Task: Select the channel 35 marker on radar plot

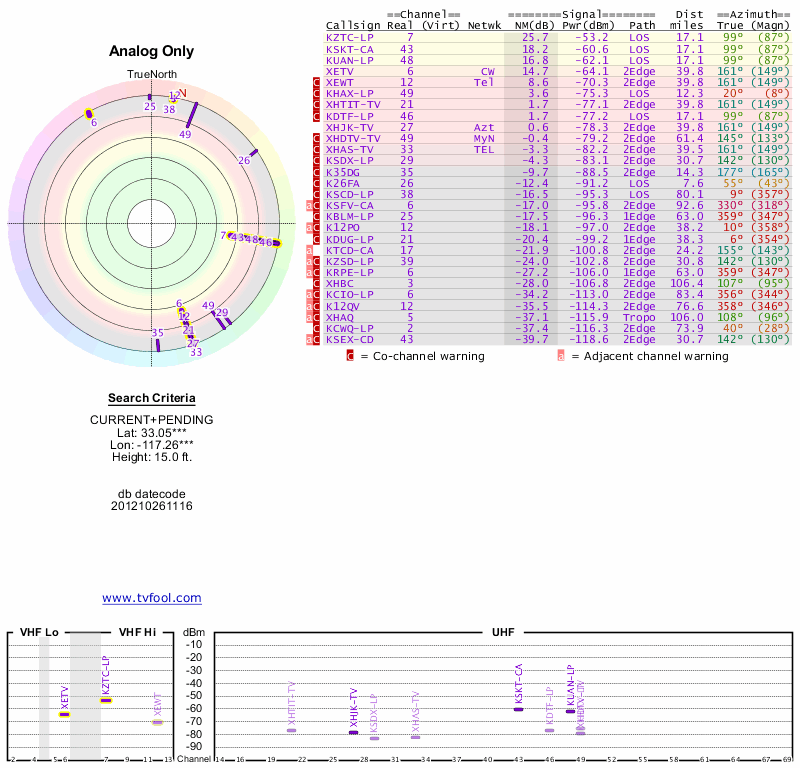Action: coord(157,345)
